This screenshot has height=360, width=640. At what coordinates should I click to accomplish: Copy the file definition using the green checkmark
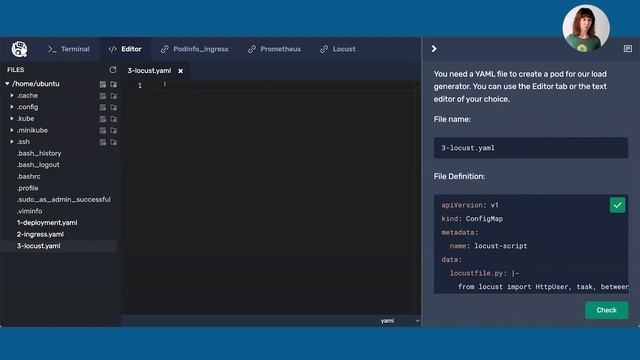617,205
